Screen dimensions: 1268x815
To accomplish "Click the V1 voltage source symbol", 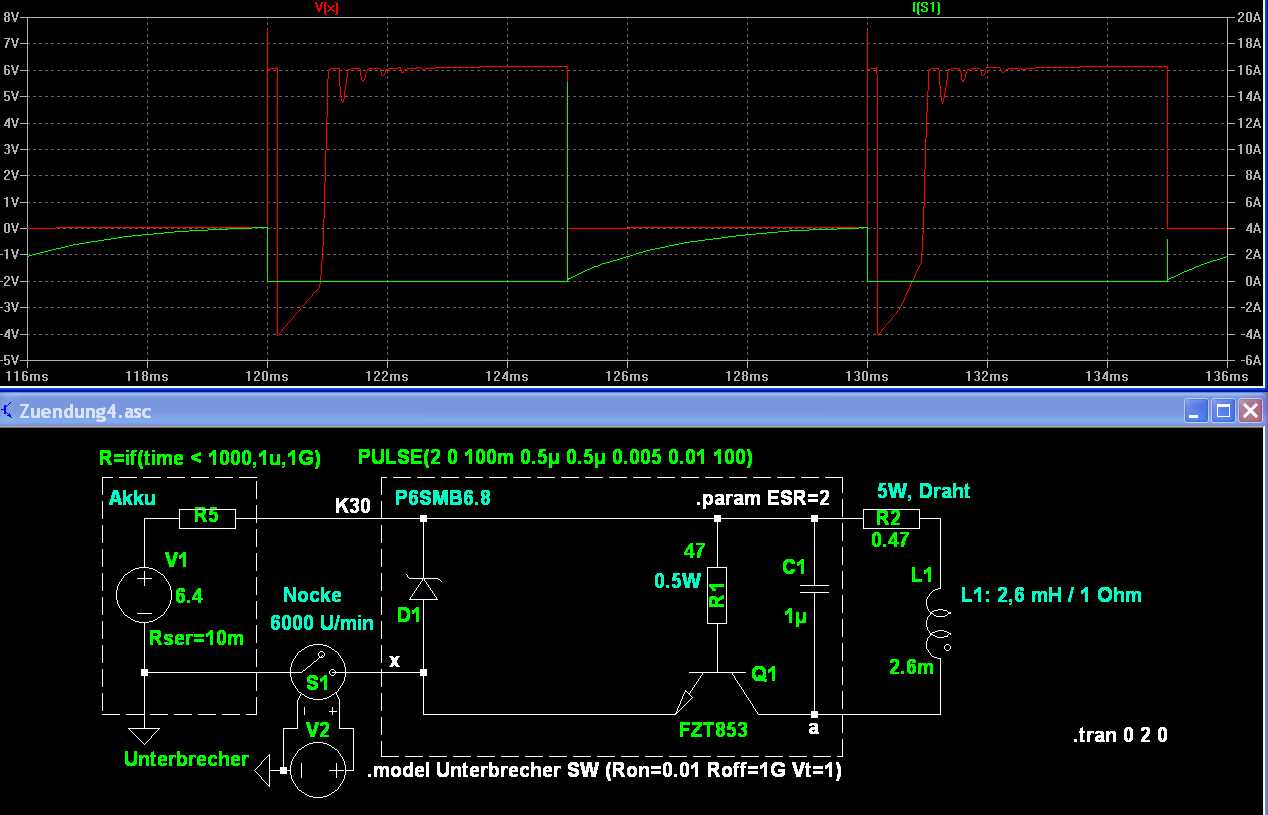I will (144, 596).
